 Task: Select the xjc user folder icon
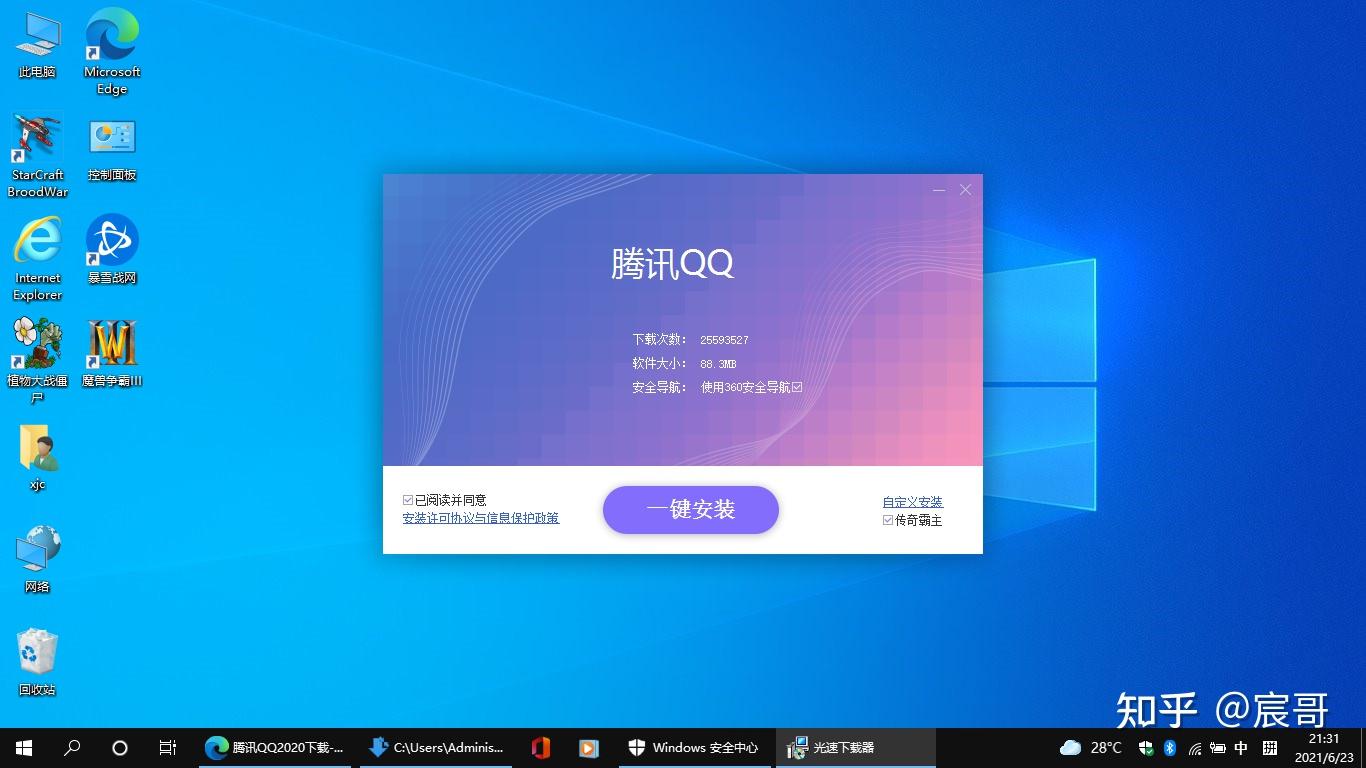click(38, 458)
